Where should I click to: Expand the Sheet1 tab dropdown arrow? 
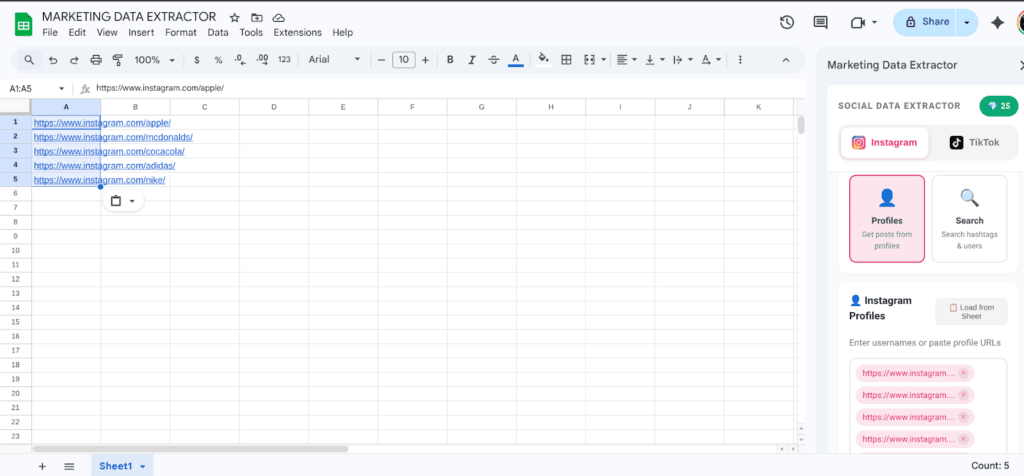[x=143, y=467]
